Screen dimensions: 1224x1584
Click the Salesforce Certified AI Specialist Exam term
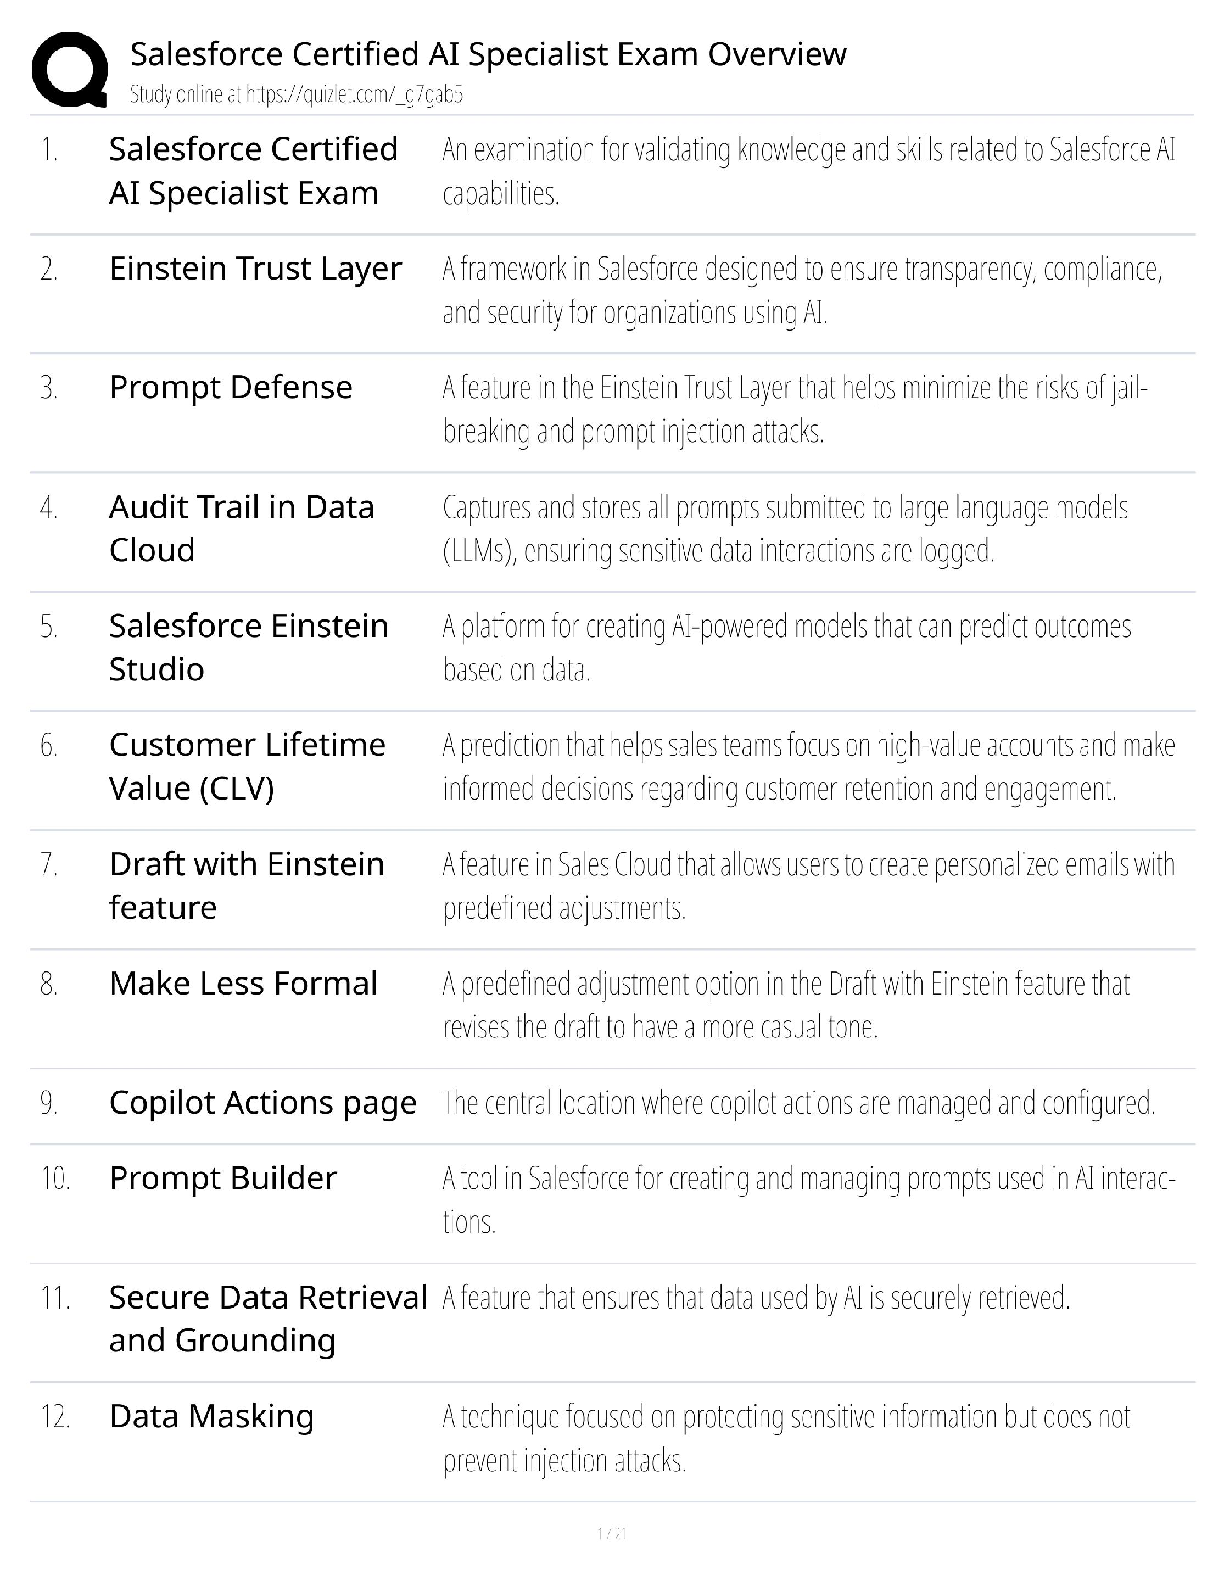(253, 171)
